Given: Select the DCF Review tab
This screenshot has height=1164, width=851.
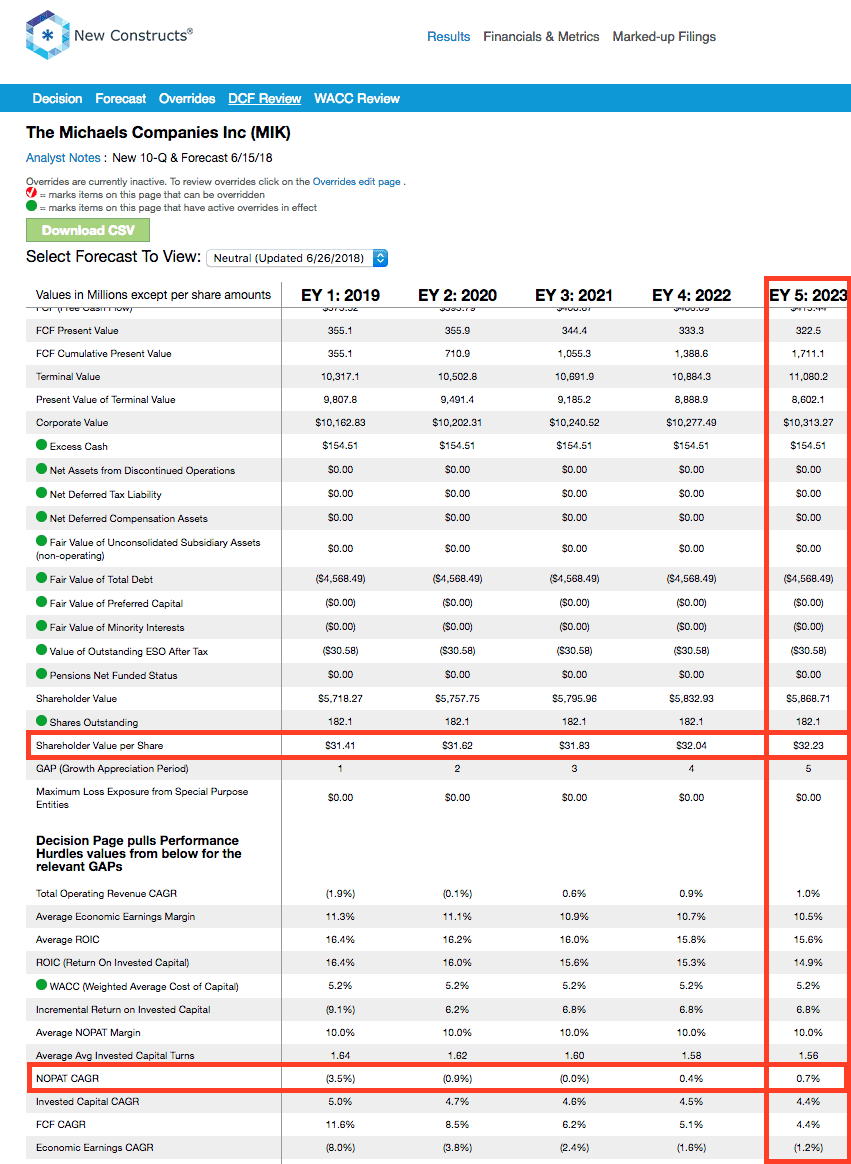Looking at the screenshot, I should tap(264, 99).
